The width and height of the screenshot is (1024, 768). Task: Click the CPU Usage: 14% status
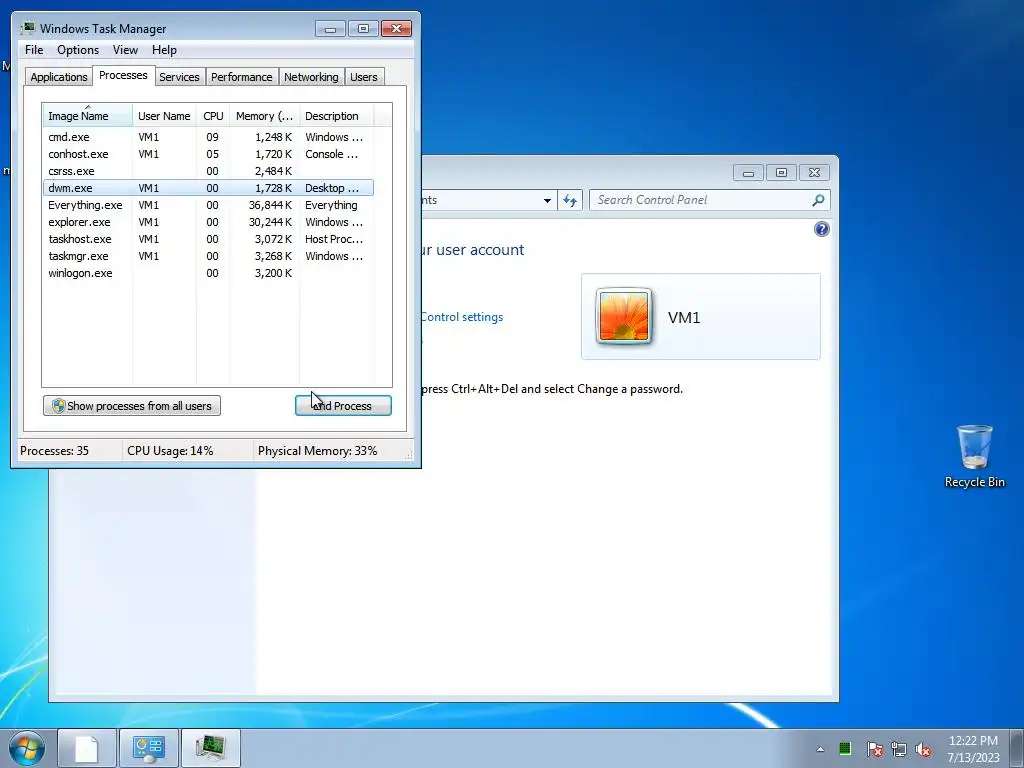(188, 451)
